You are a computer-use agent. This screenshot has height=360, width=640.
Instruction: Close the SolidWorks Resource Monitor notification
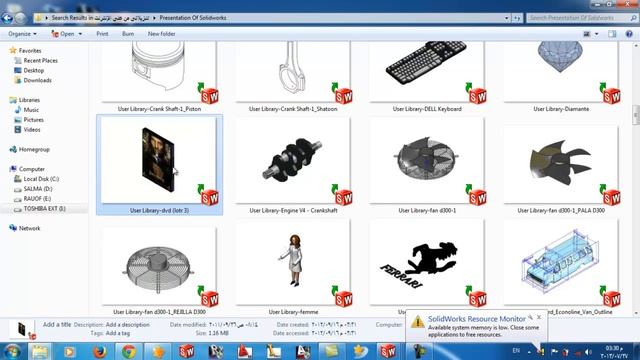click(x=539, y=317)
